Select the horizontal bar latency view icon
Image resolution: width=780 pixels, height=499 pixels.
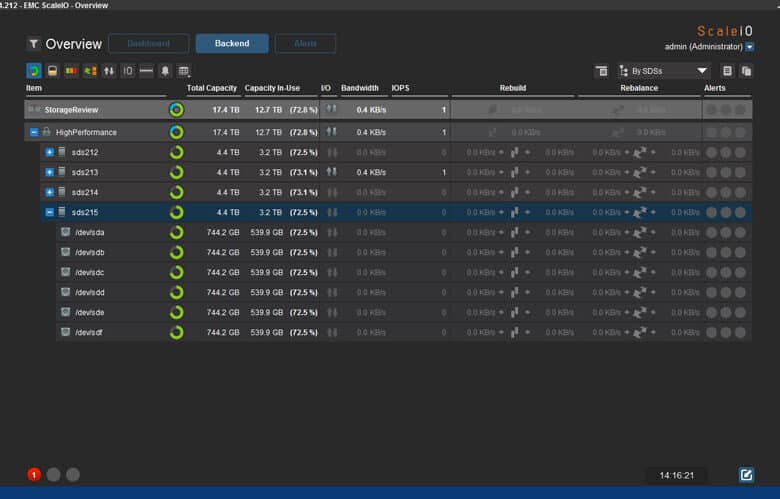coord(146,71)
